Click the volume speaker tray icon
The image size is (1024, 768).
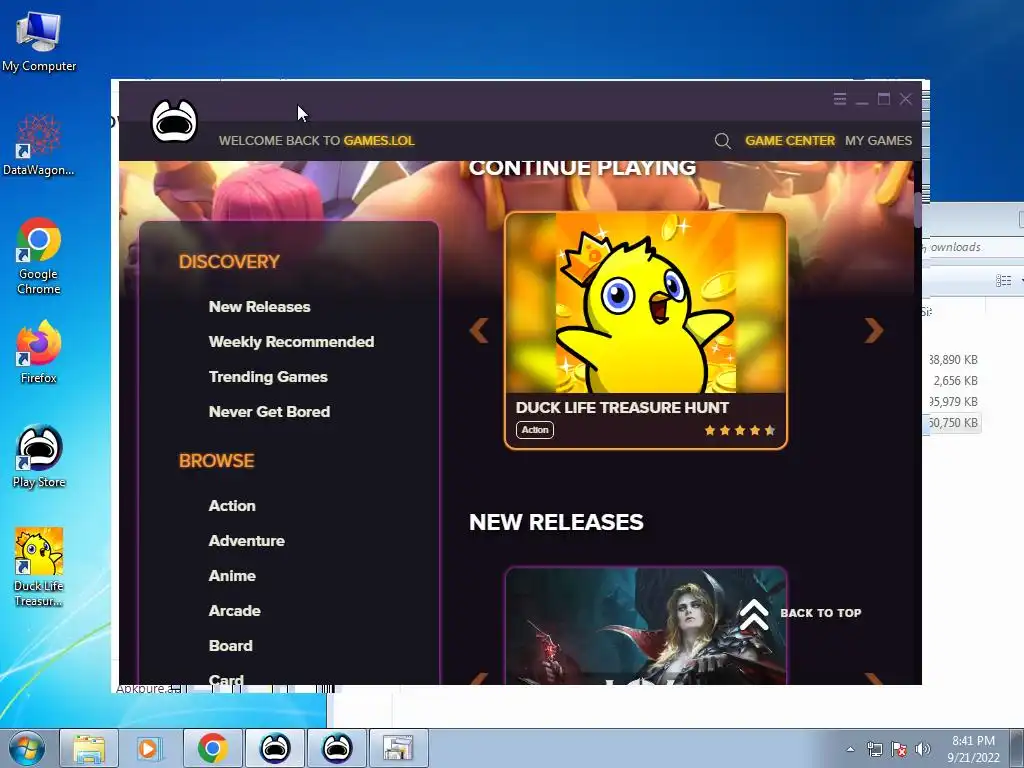[923, 749]
